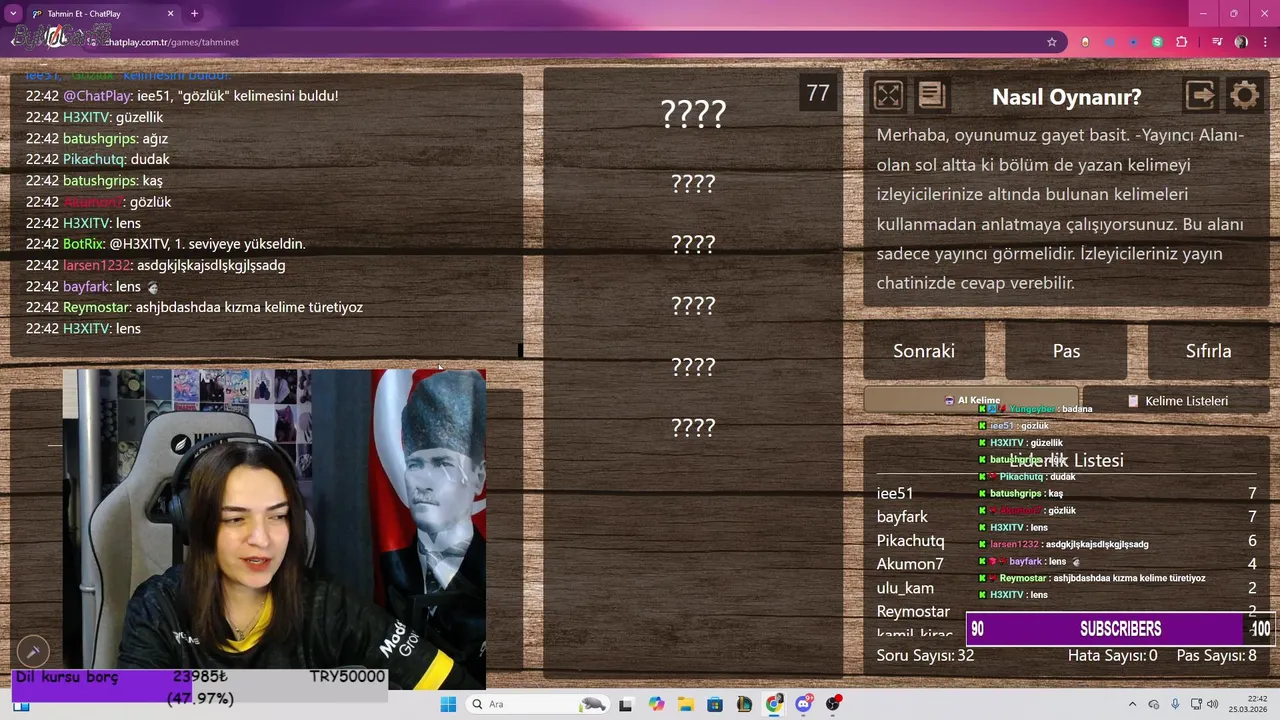Screen dimensions: 1280x720
Task: Click the Hata Sayısı: 0 counter
Action: 1112,655
